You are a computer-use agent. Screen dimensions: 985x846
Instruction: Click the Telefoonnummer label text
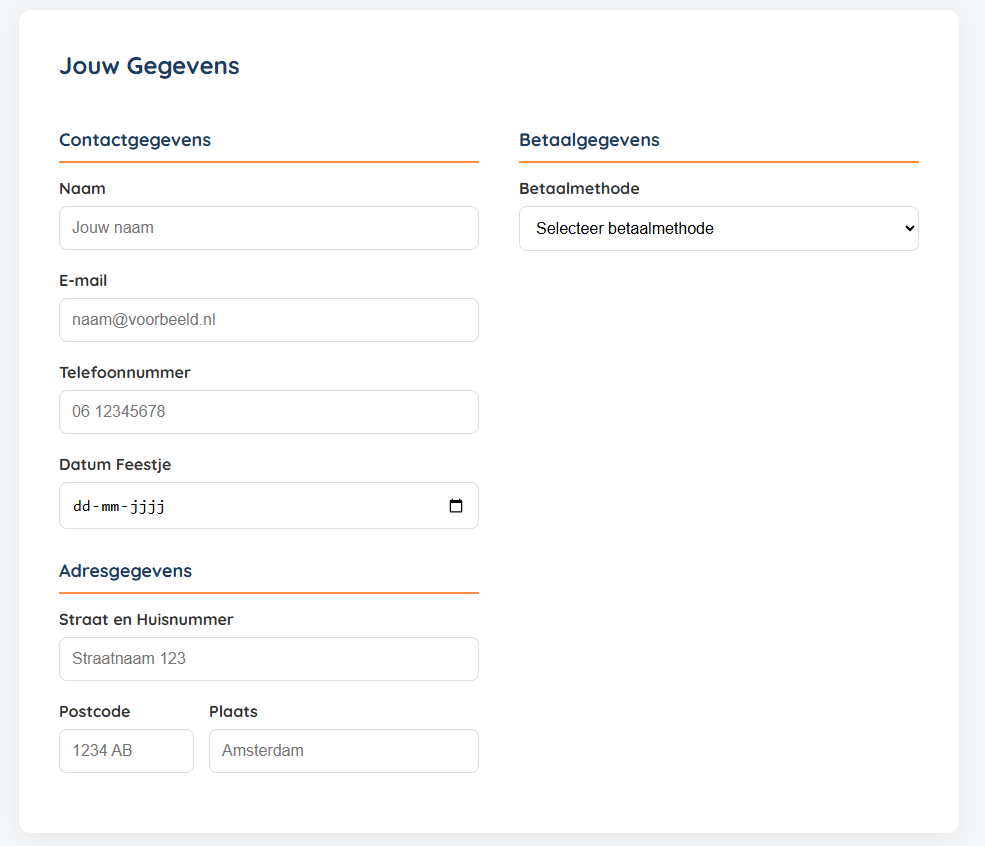124,373
